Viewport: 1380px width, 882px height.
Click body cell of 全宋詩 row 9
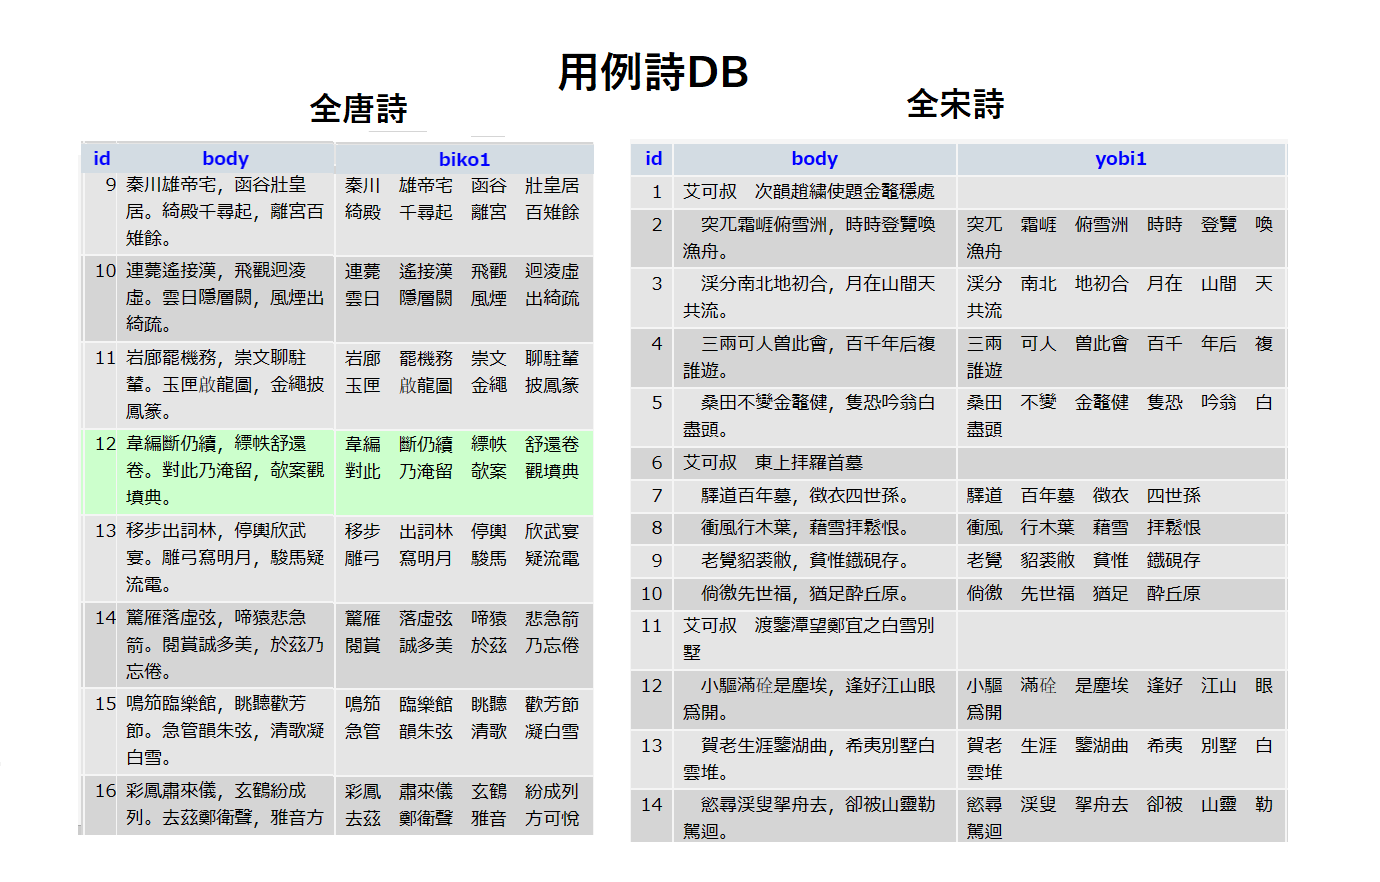[x=815, y=561]
